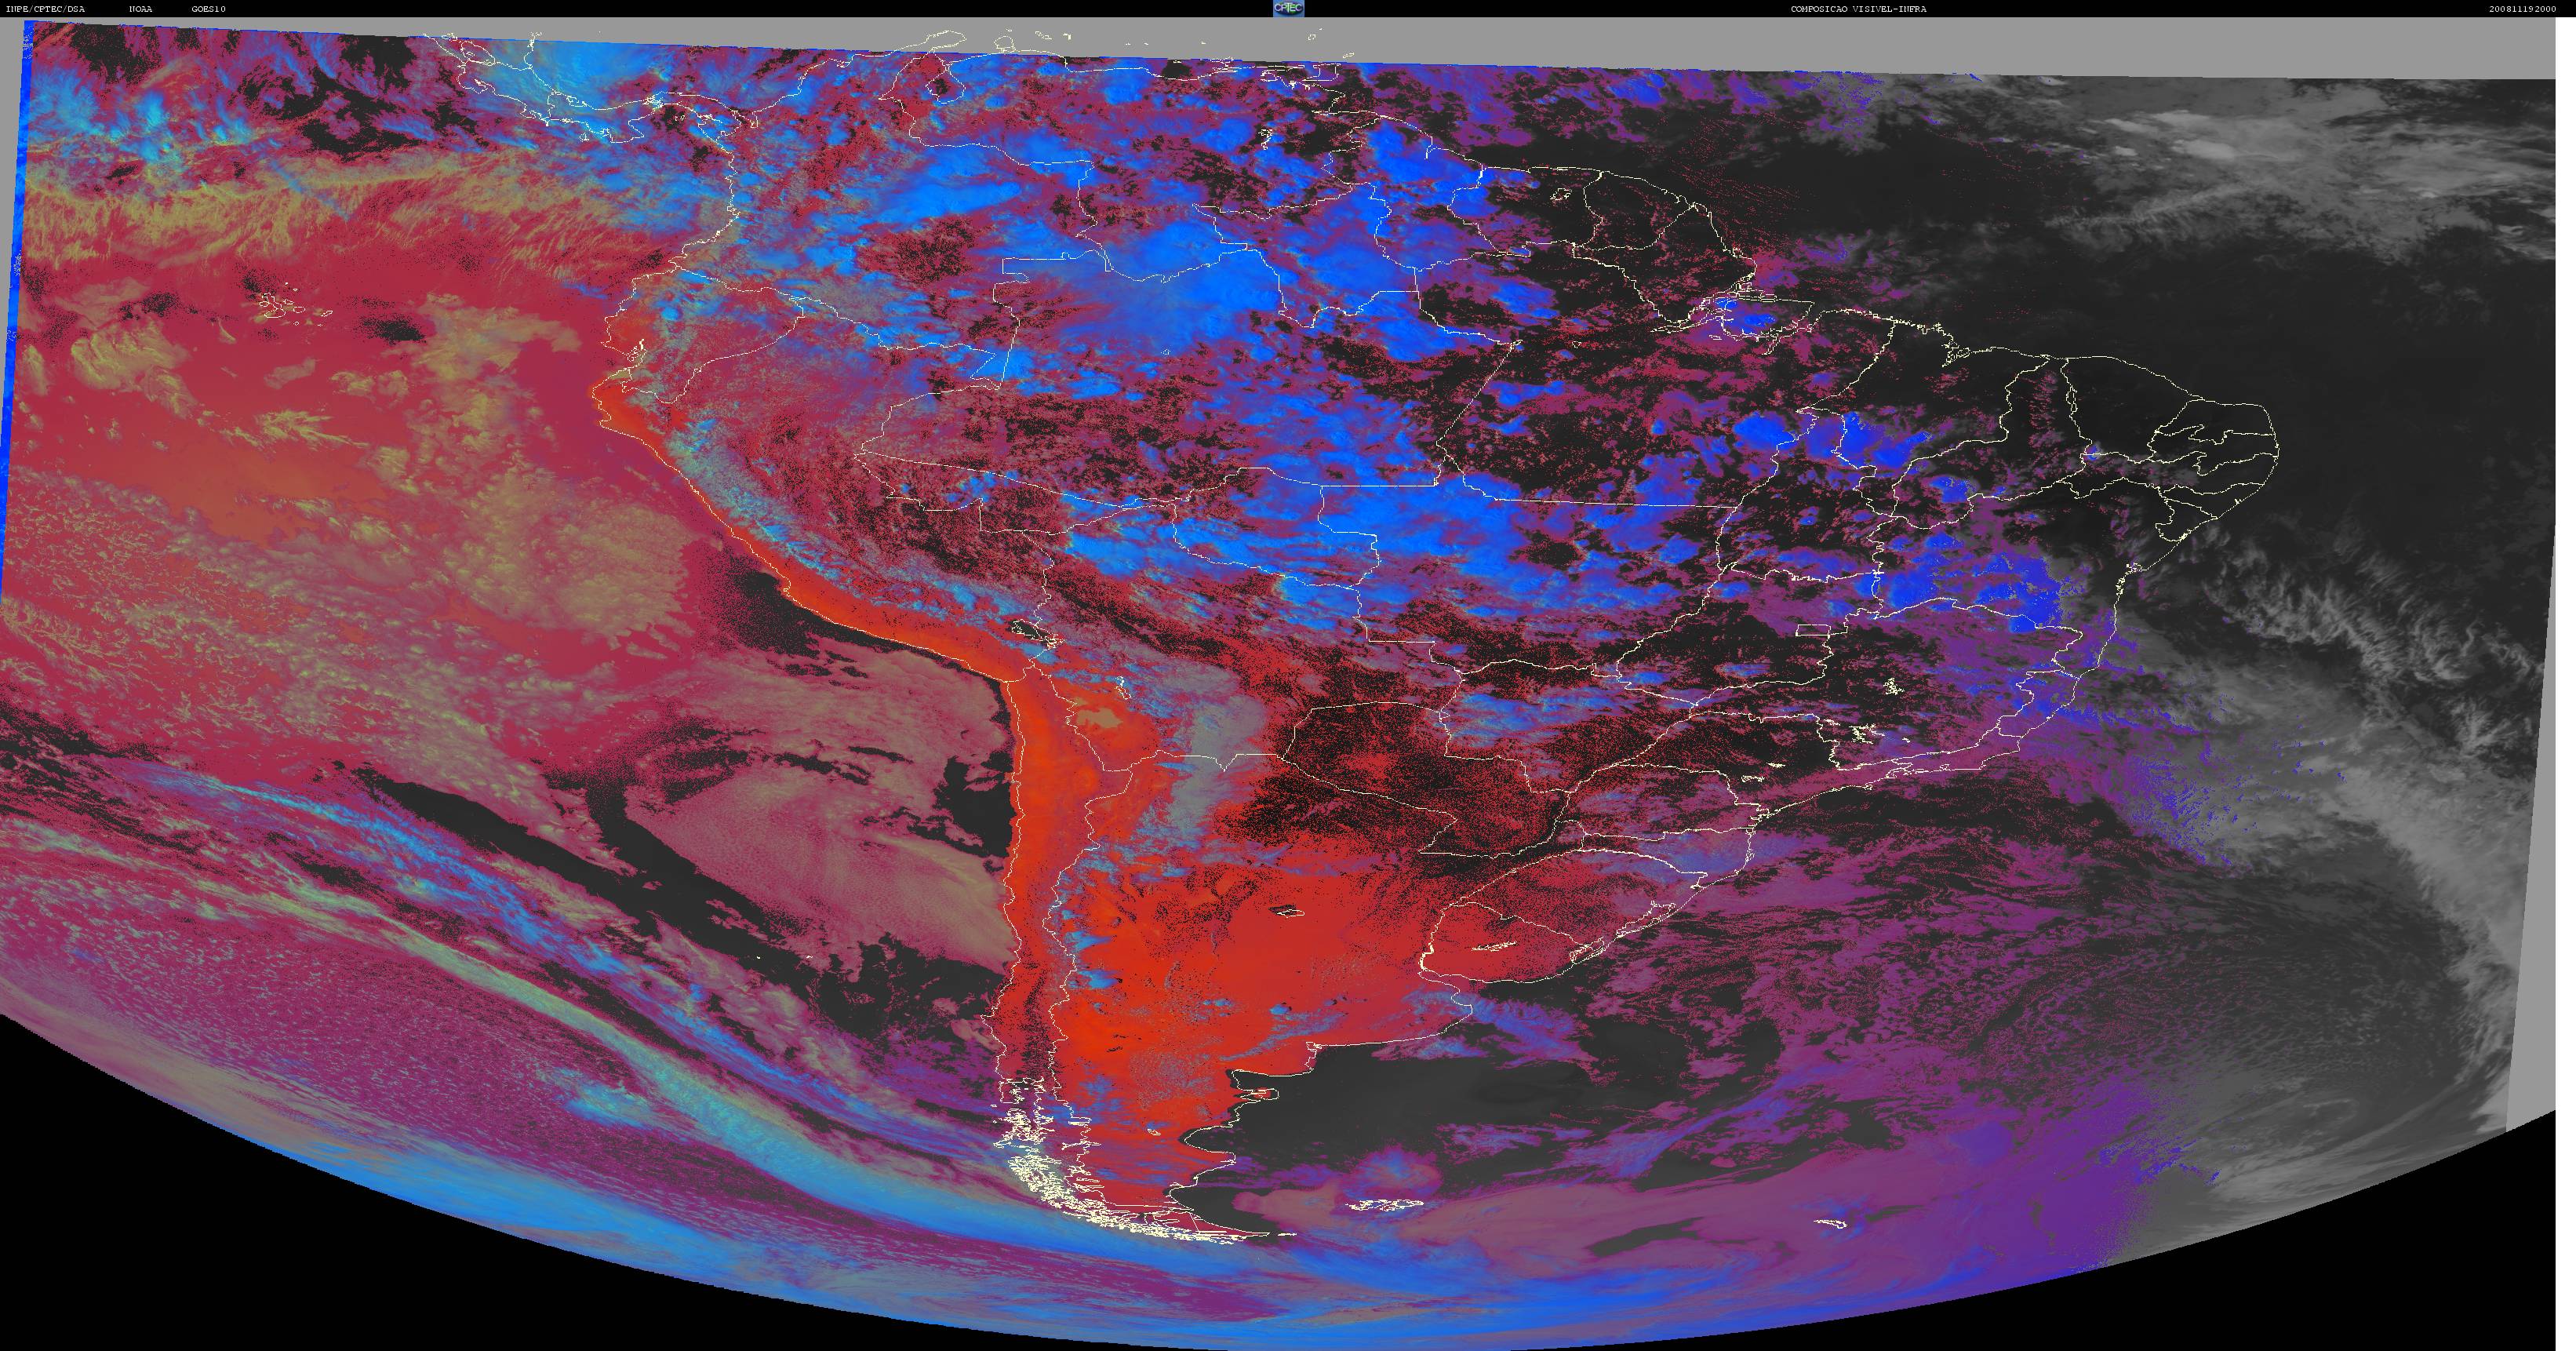Image resolution: width=2576 pixels, height=1351 pixels.
Task: Click the CPTEC logo in header
Action: [1288, 8]
